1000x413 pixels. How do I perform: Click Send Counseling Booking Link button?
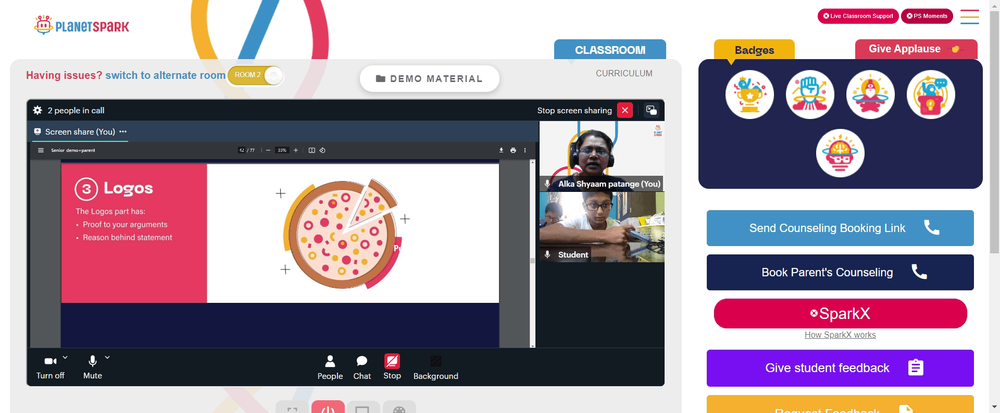click(x=840, y=228)
